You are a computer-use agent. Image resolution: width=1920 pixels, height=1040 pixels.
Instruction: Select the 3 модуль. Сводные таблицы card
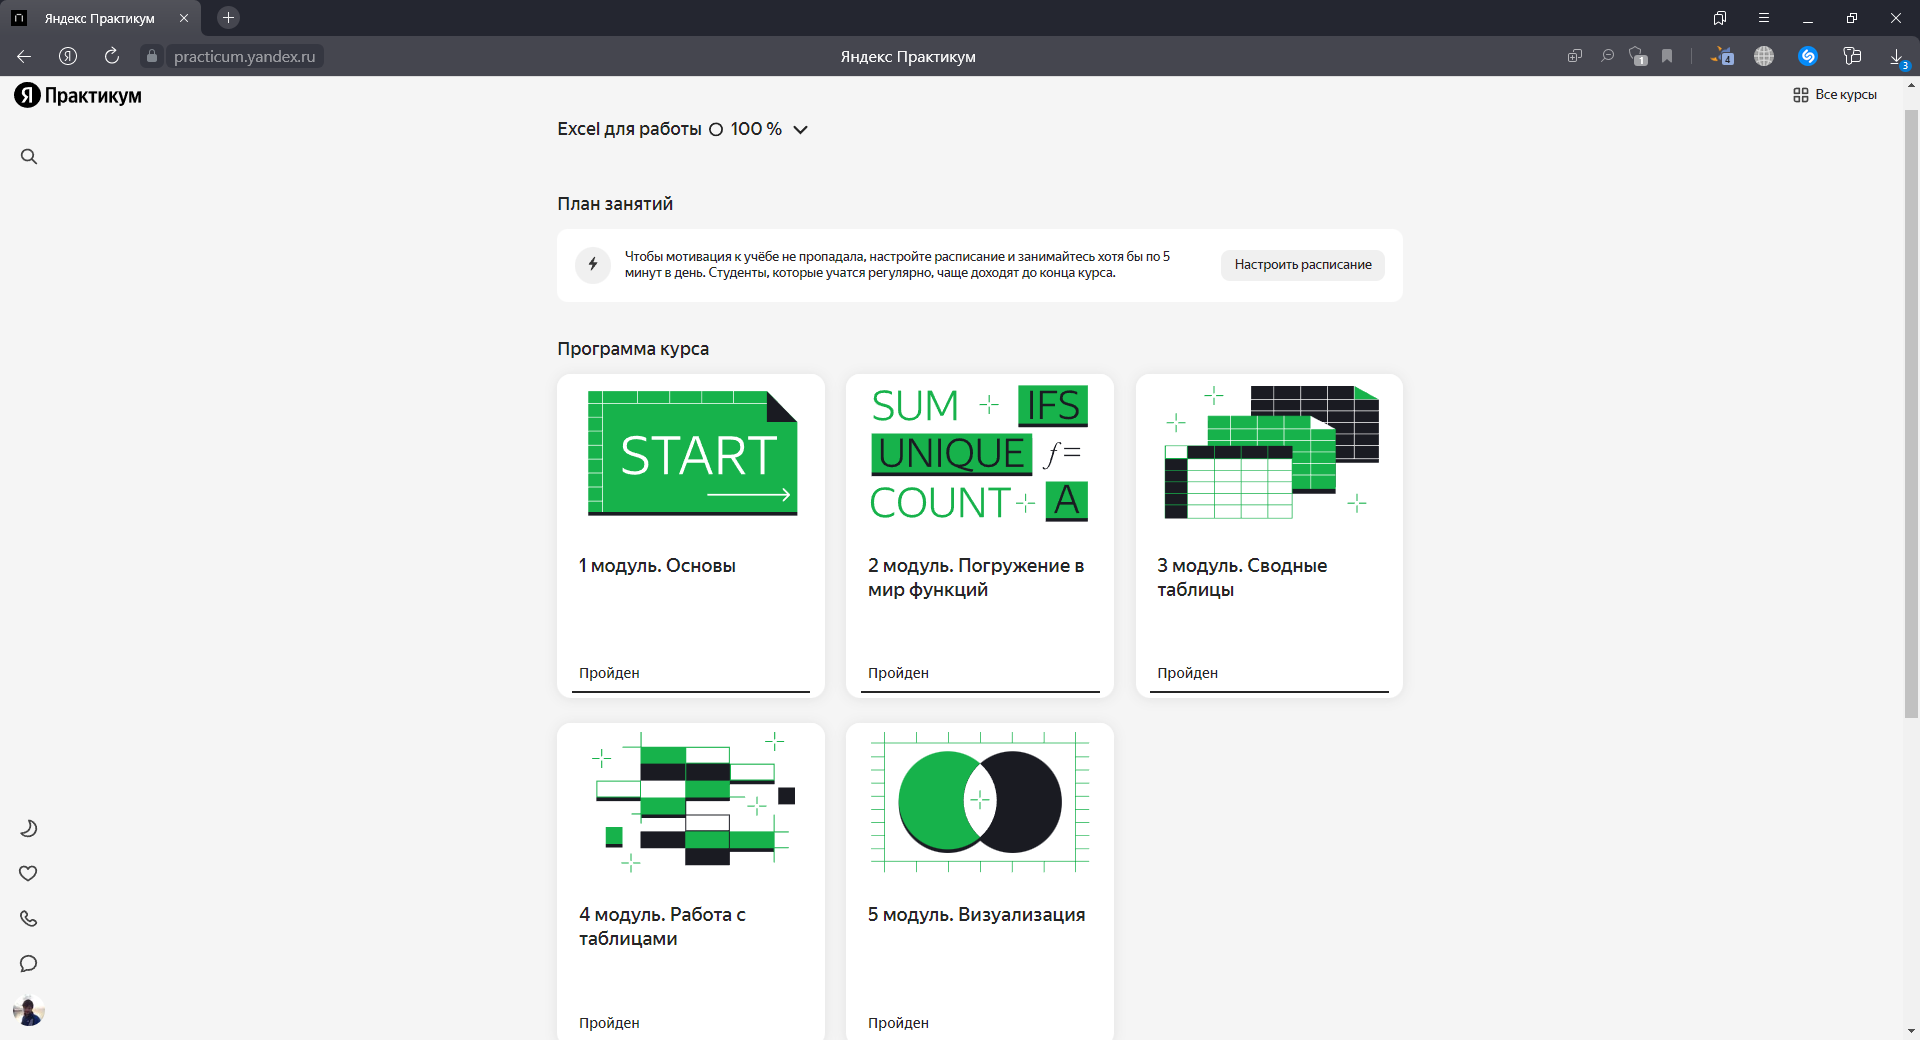coord(1268,535)
